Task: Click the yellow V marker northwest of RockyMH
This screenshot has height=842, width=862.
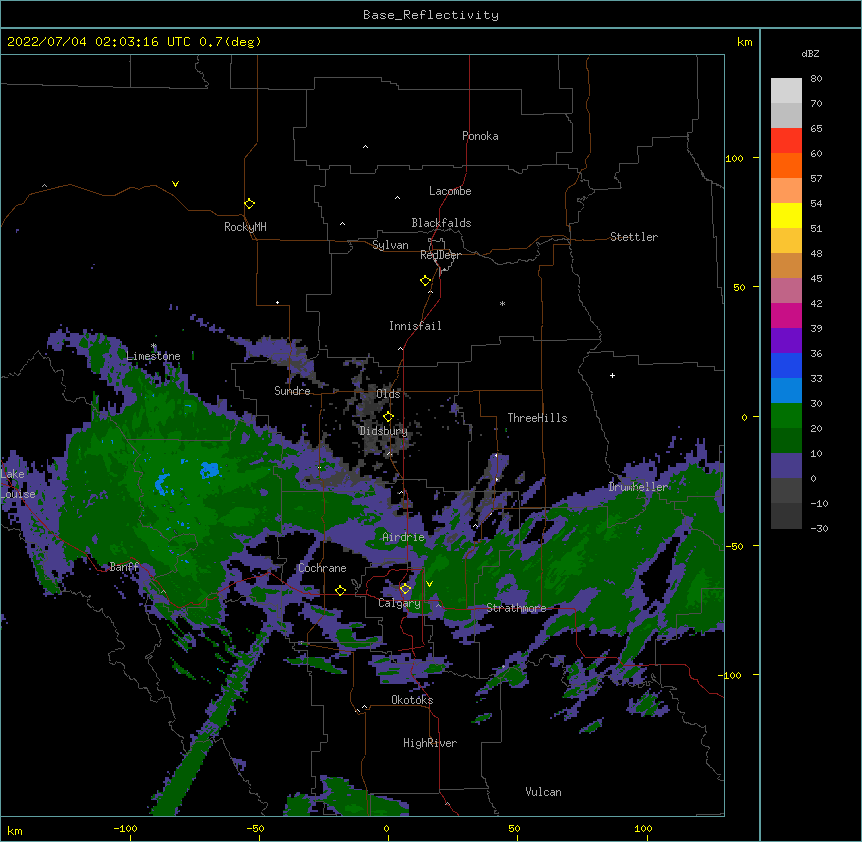Action: 175,184
